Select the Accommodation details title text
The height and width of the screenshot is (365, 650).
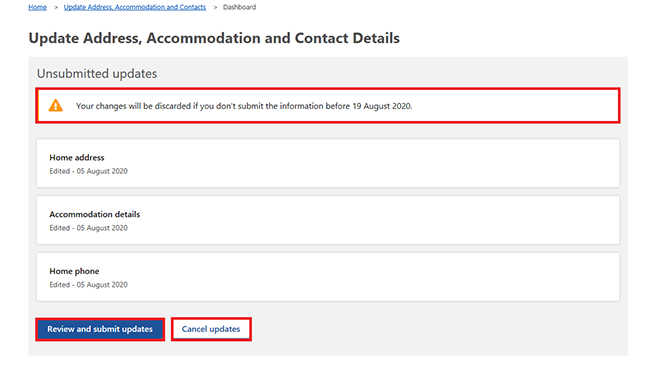click(x=95, y=214)
